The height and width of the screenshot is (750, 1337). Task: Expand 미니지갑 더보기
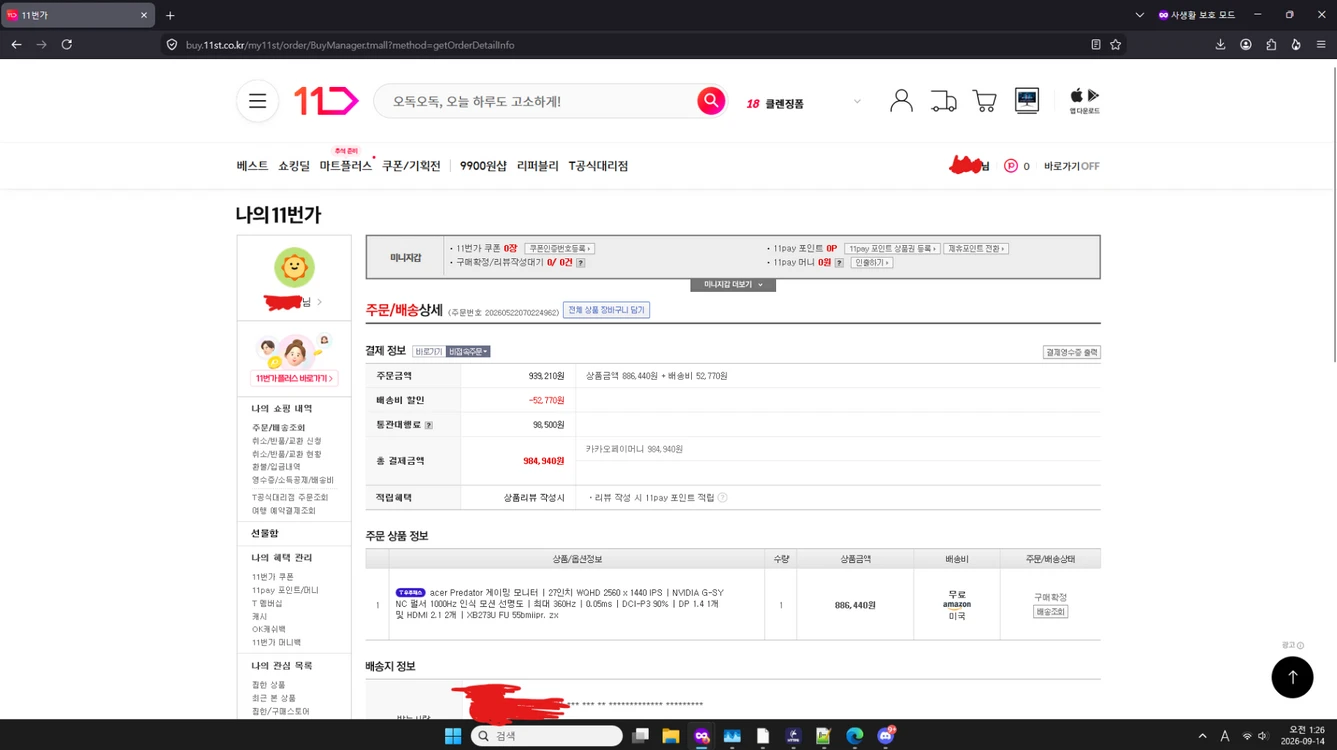tap(733, 285)
